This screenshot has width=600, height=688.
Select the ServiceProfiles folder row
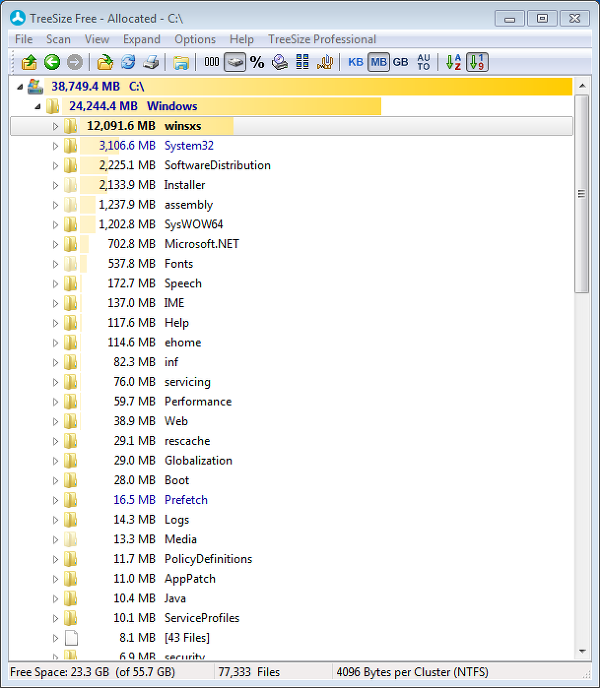point(291,618)
